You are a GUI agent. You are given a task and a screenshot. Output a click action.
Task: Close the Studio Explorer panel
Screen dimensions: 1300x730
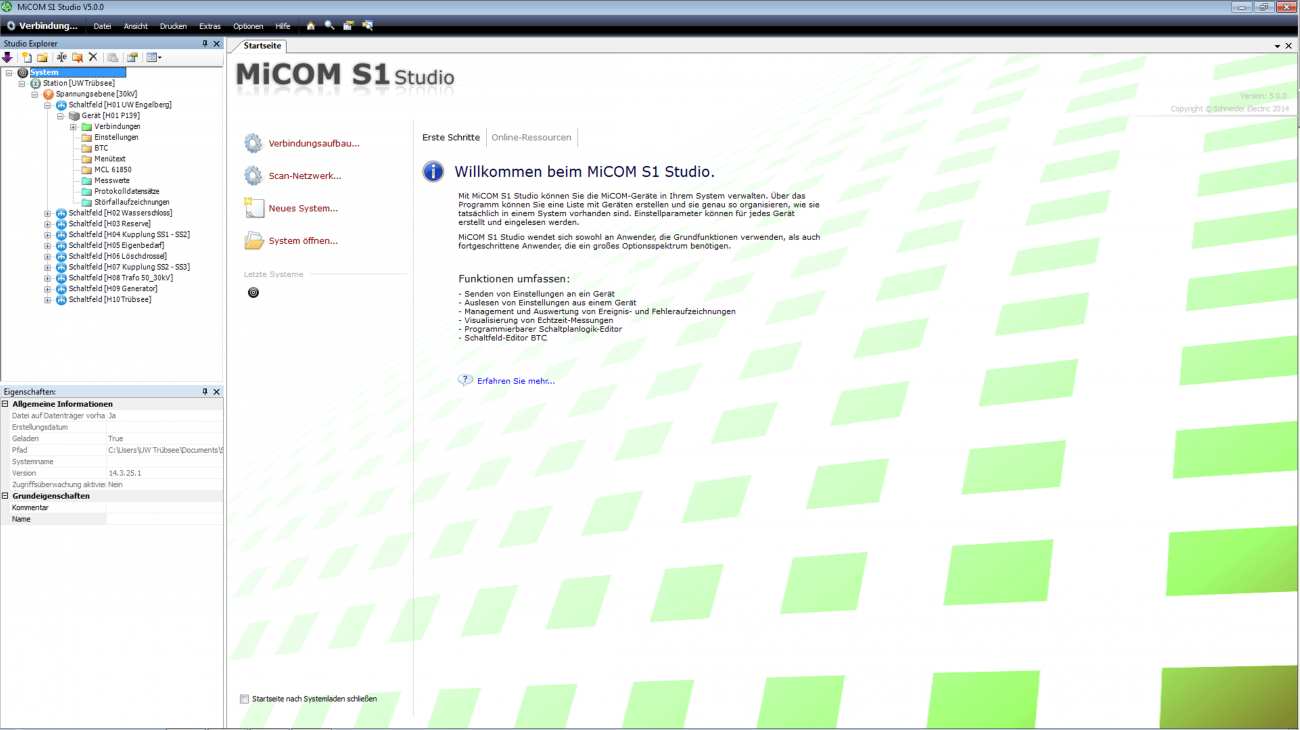217,44
